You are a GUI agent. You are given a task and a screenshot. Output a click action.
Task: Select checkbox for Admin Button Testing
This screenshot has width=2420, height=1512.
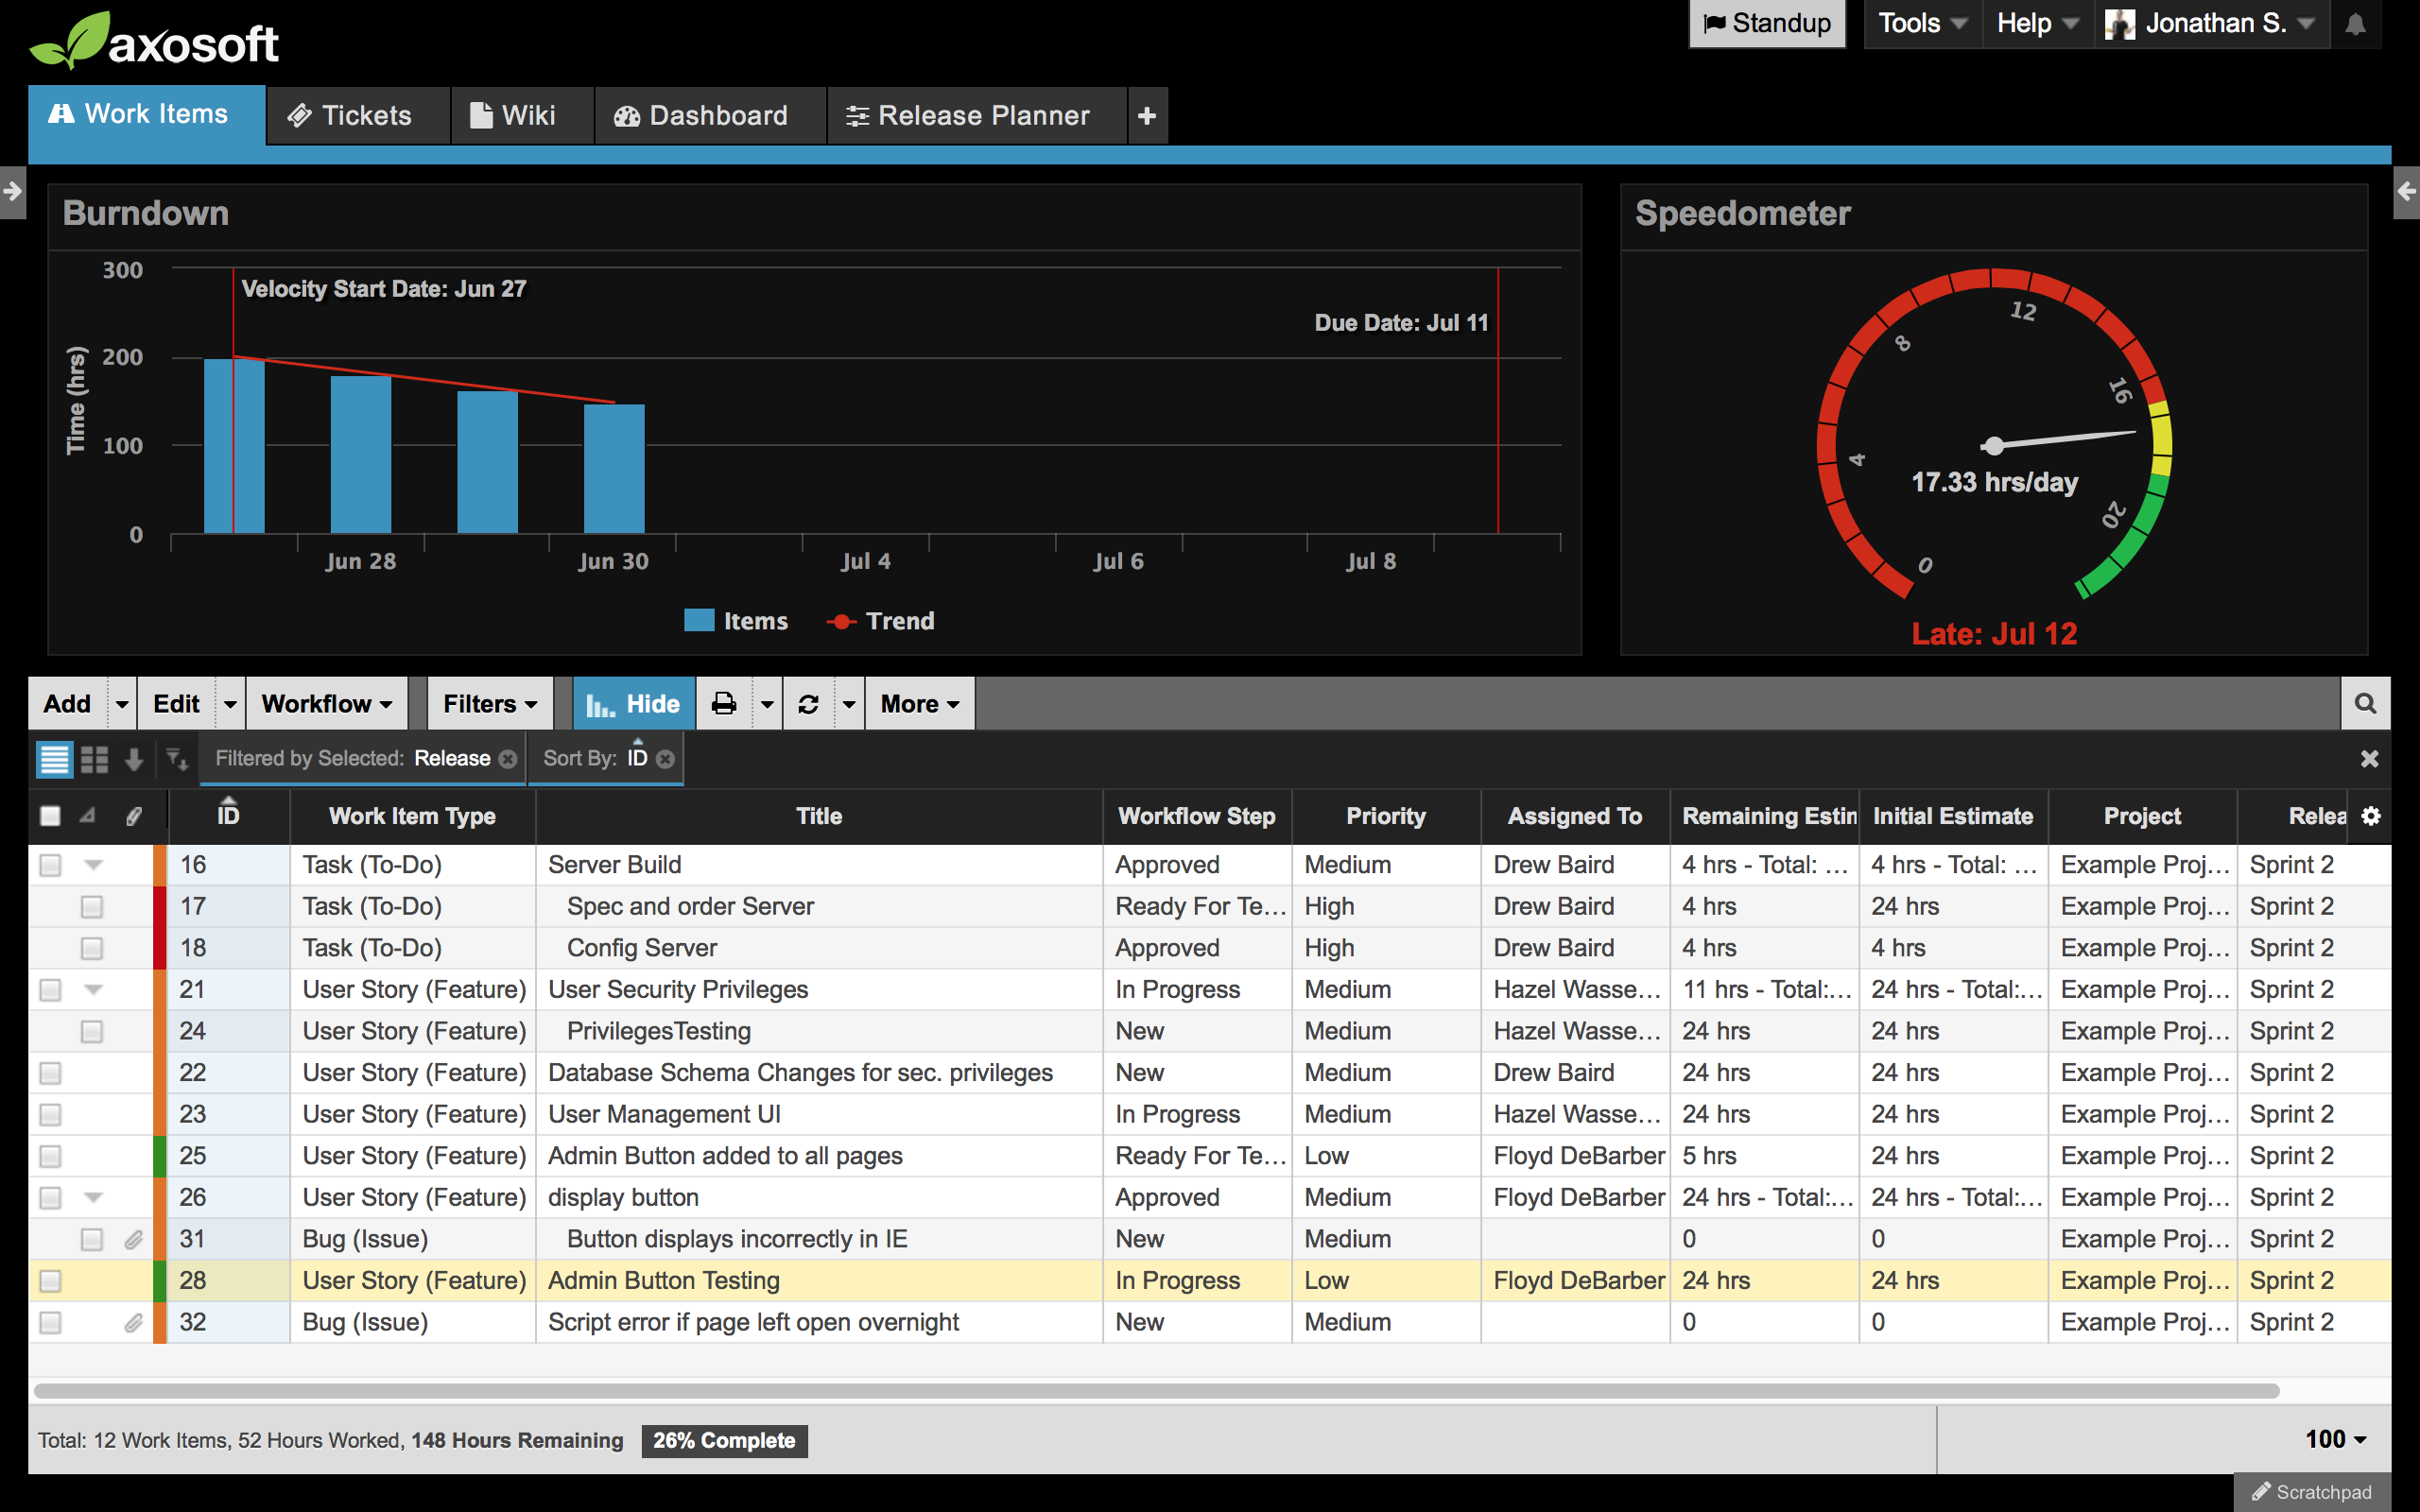[x=50, y=1281]
